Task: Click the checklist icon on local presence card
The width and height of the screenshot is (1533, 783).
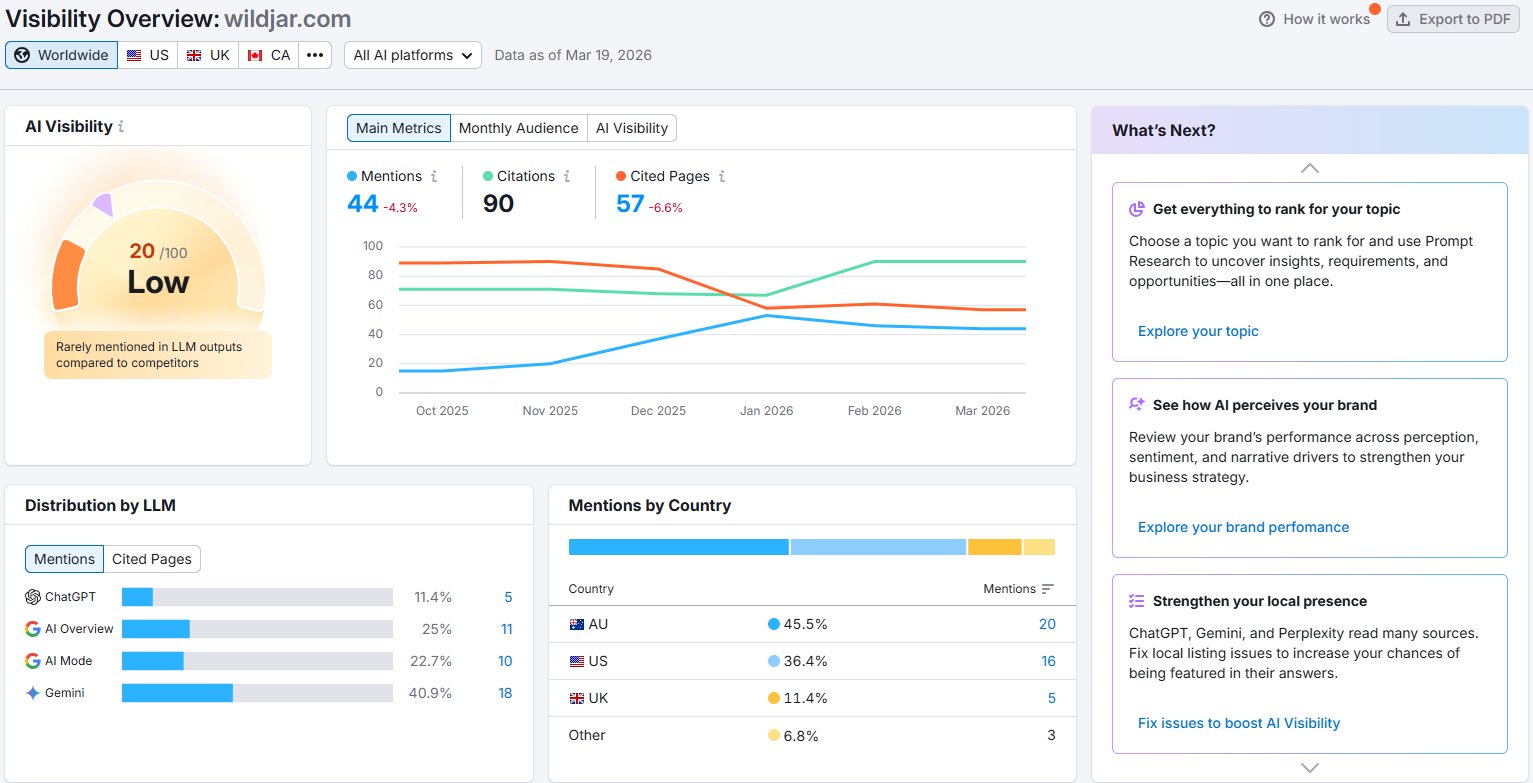Action: (1137, 601)
